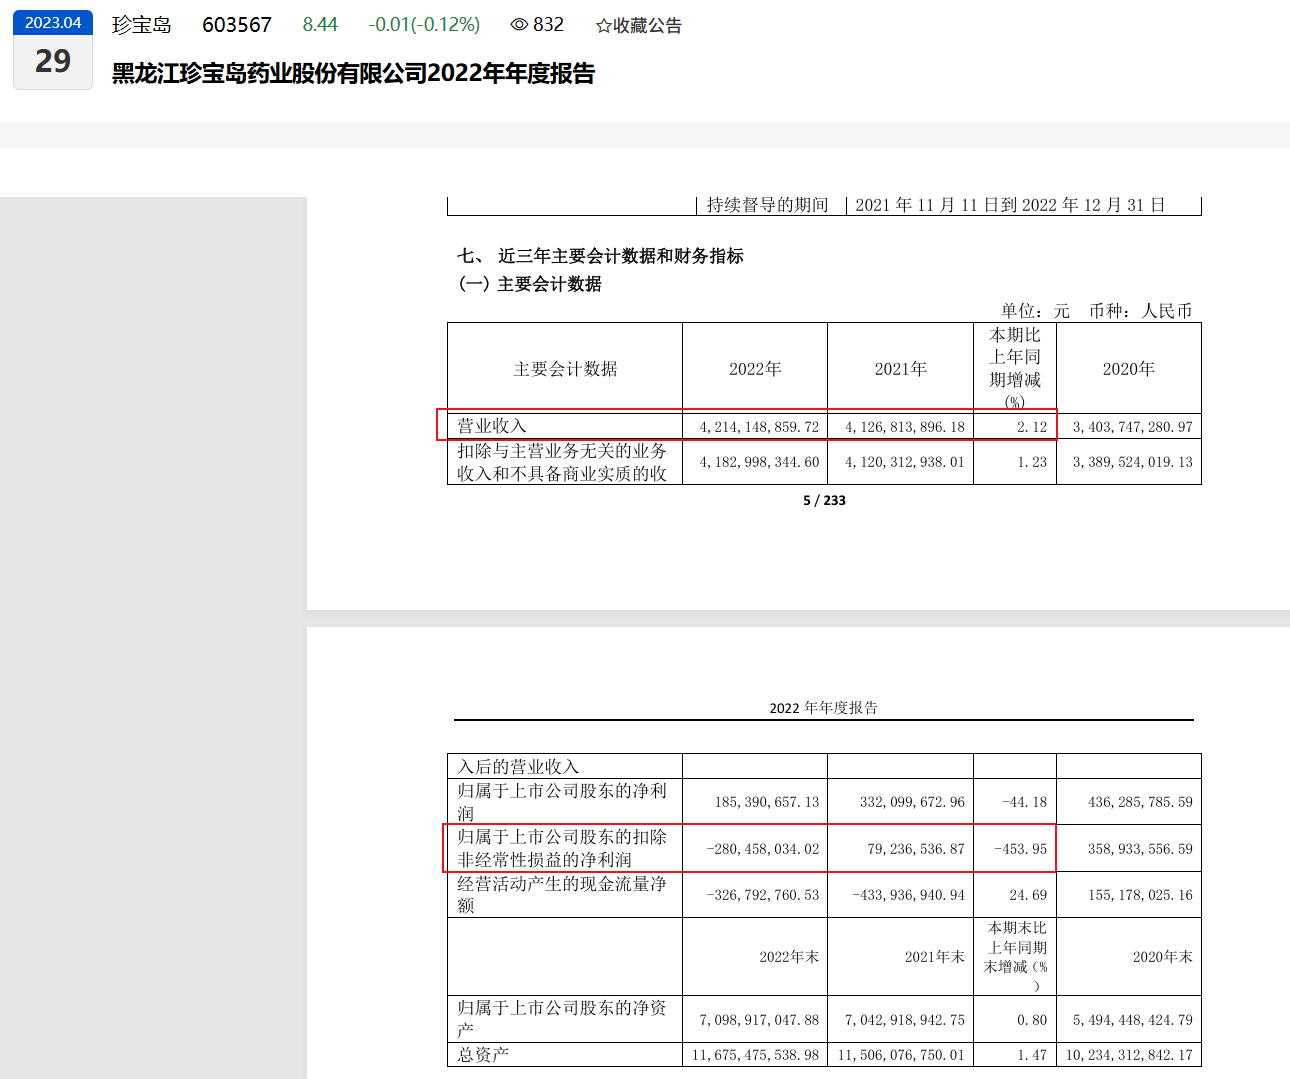Viewport: 1290px width, 1079px height.
Task: Click the 营业收入 row label
Action: 492,426
